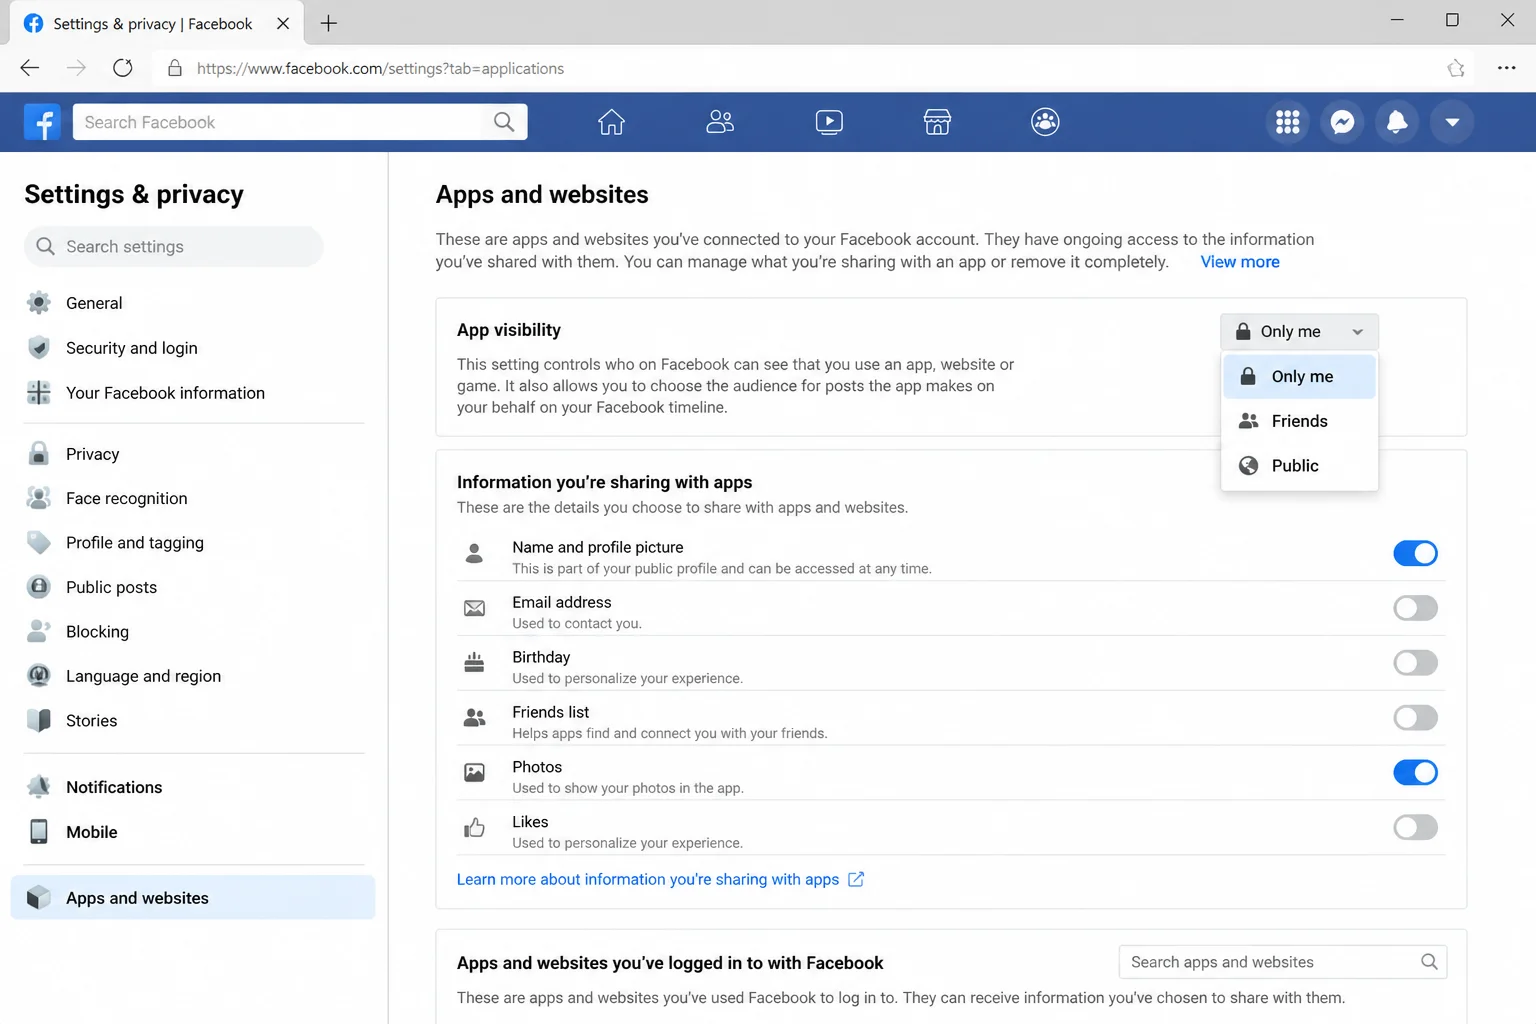This screenshot has height=1024, width=1536.
Task: Enable Email address sharing toggle
Action: 1416,608
